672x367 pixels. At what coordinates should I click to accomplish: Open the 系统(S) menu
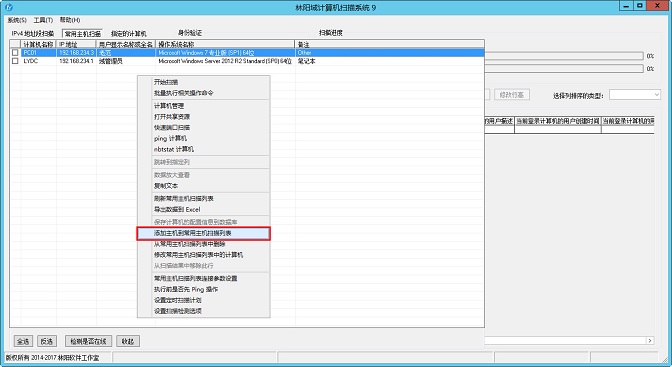pyautogui.click(x=17, y=20)
